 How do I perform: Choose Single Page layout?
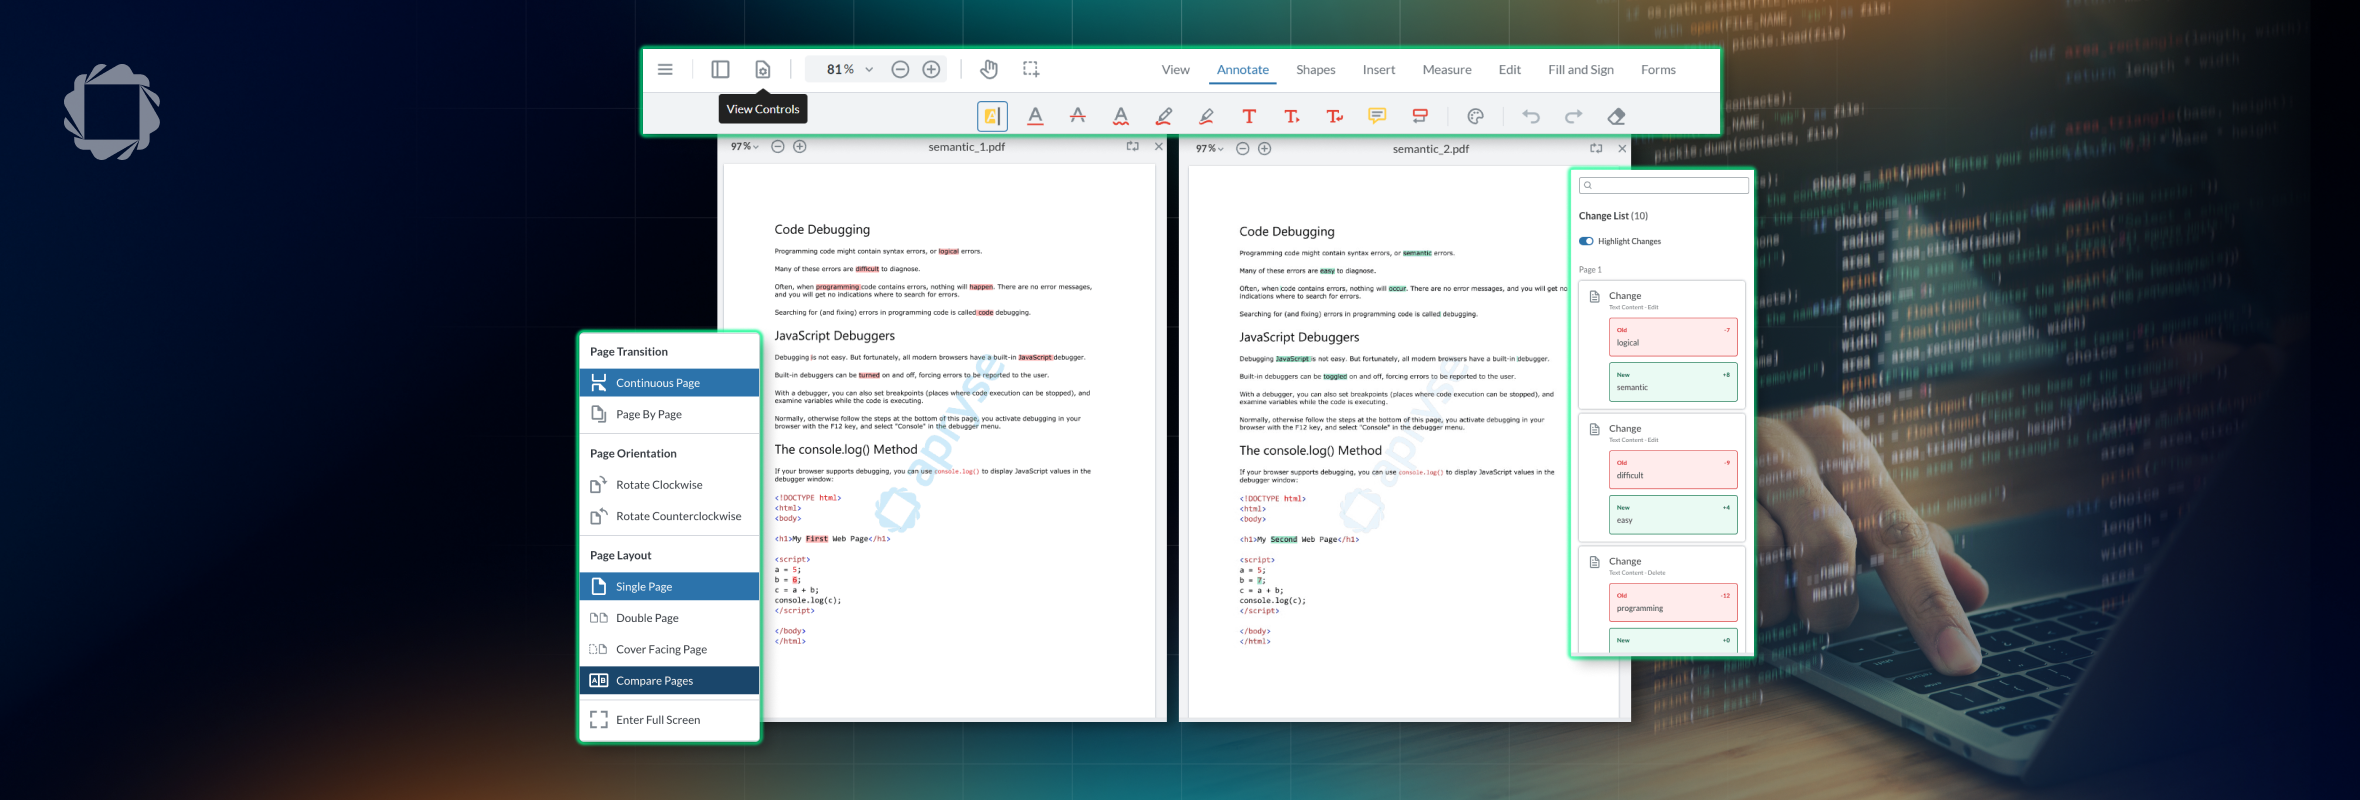coord(669,587)
